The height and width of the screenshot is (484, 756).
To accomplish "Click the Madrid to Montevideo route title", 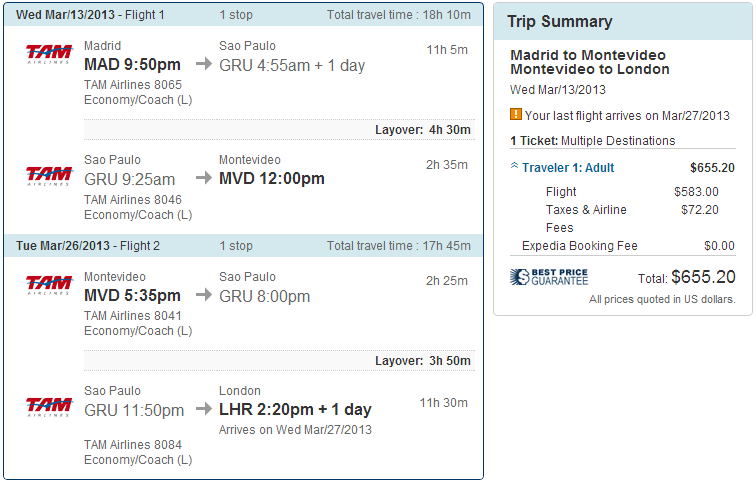I will [587, 55].
